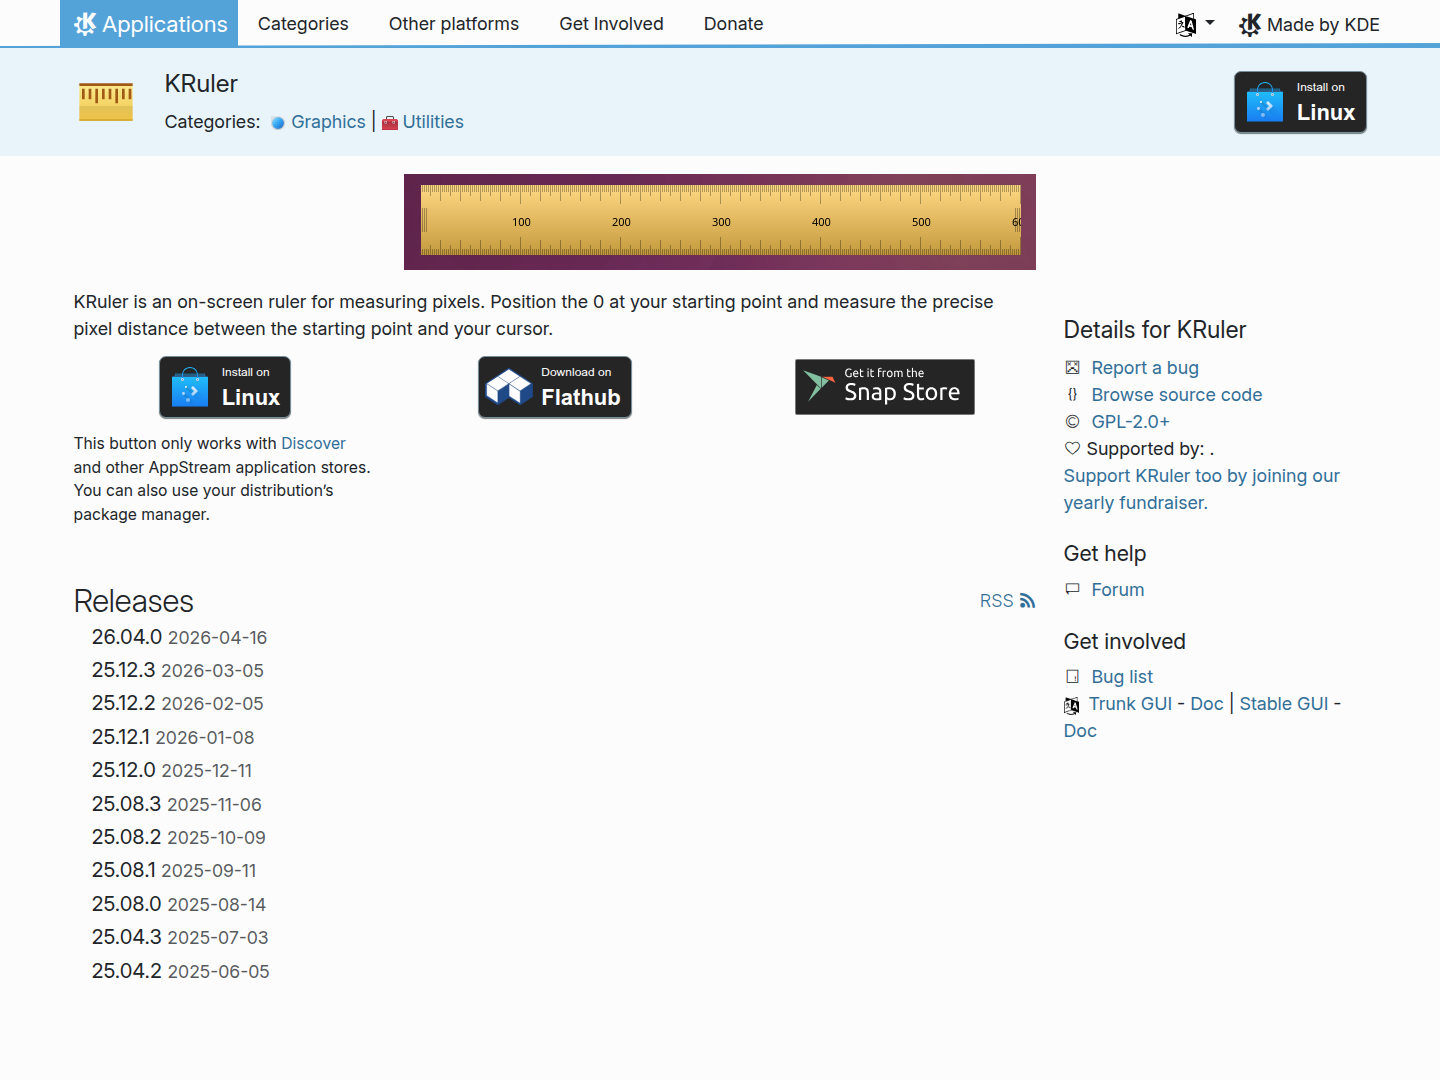
Task: Open the Get Involved nav item
Action: 611,24
